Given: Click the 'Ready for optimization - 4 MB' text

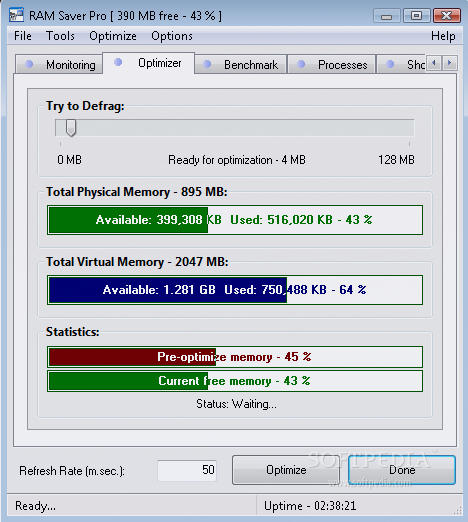Looking at the screenshot, I should point(237,160).
